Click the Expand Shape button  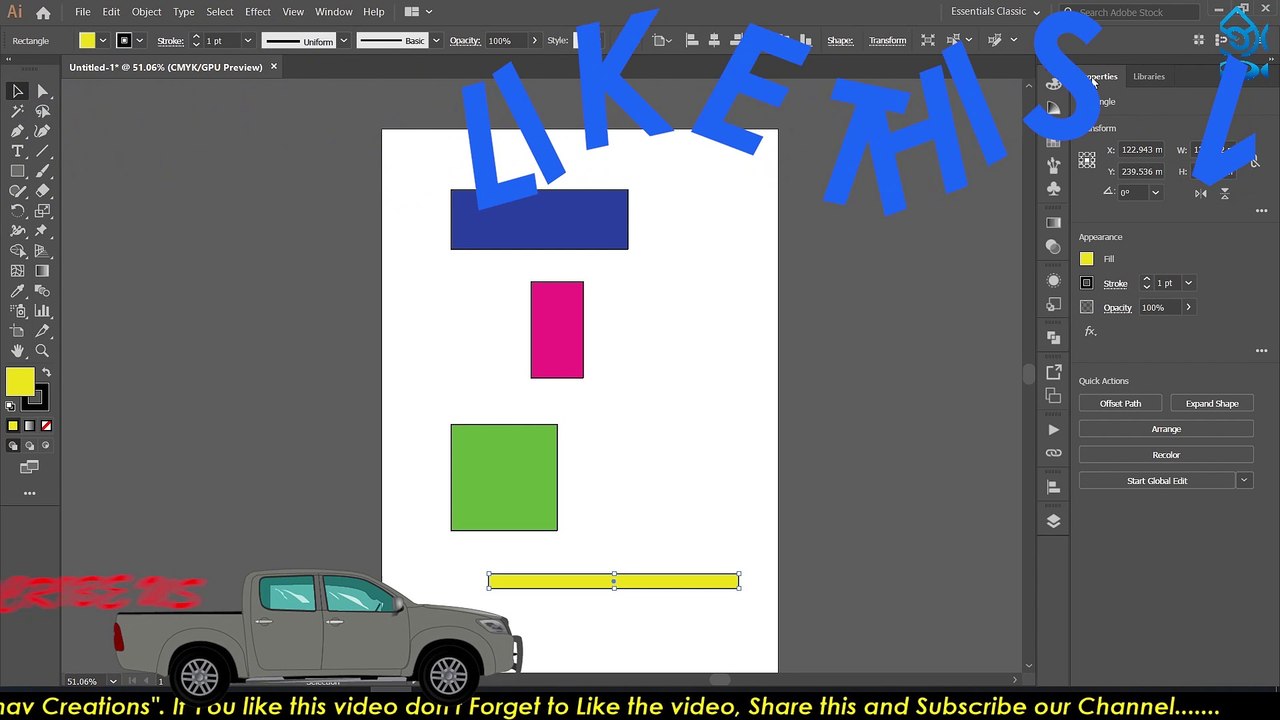pos(1212,404)
